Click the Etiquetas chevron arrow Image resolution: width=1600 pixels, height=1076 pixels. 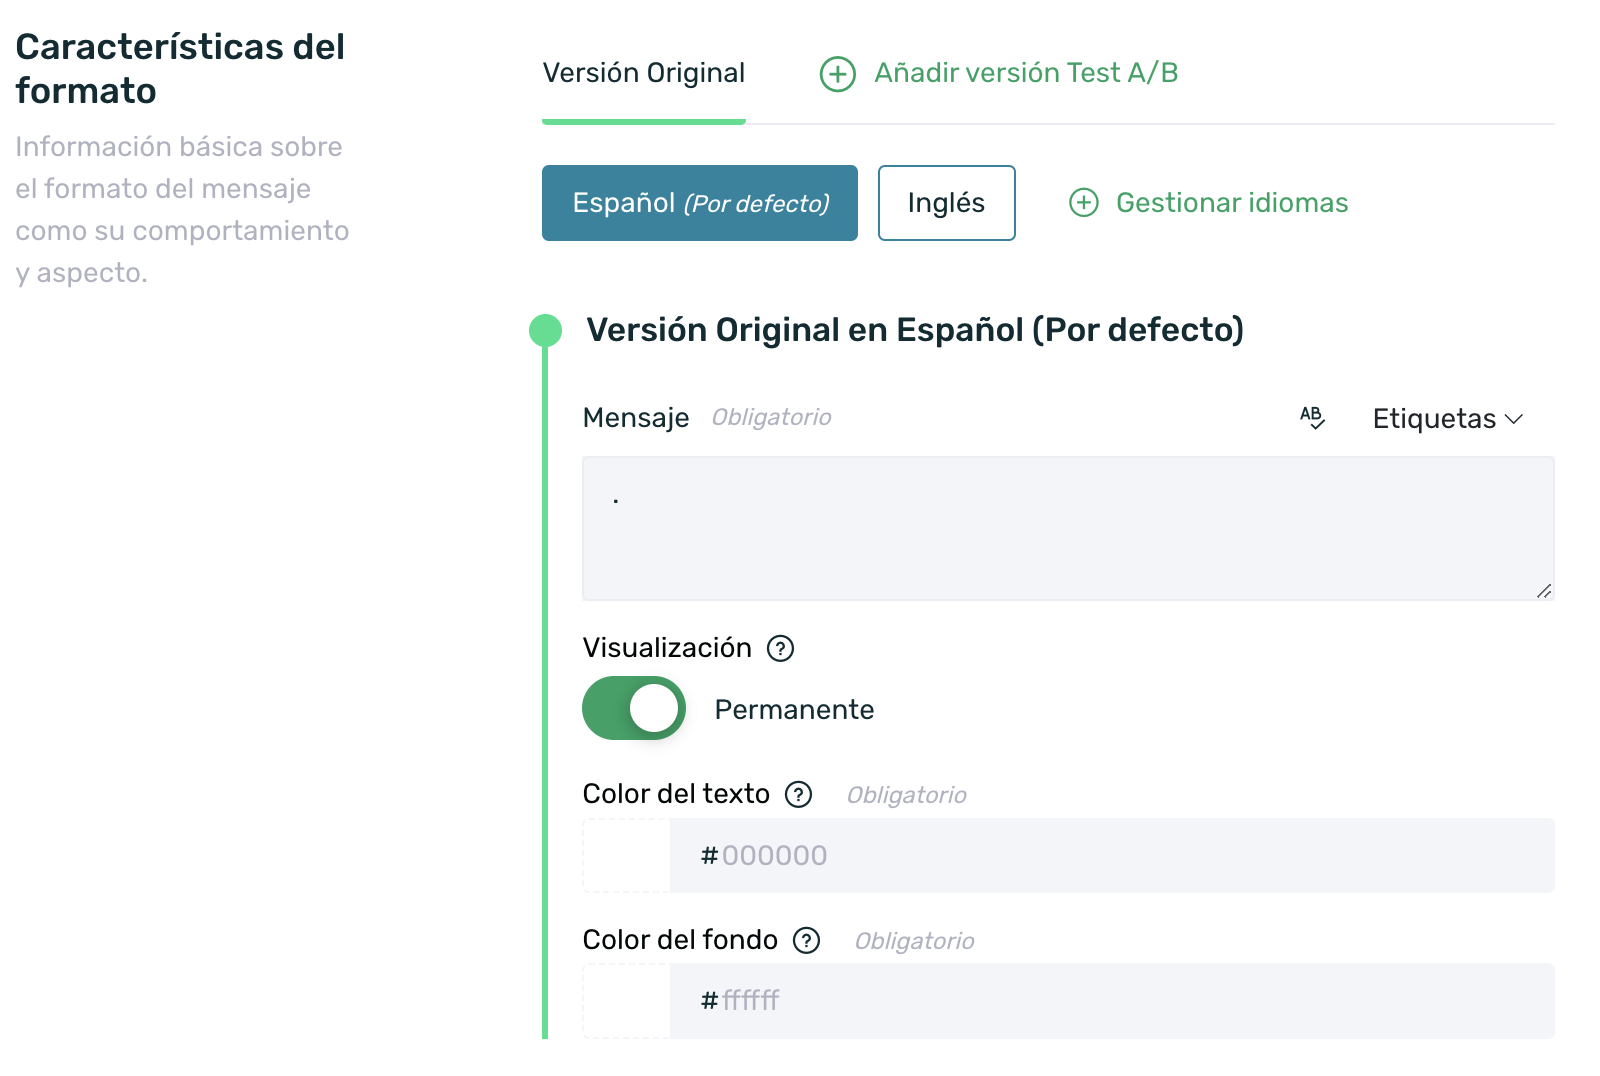[x=1514, y=419]
